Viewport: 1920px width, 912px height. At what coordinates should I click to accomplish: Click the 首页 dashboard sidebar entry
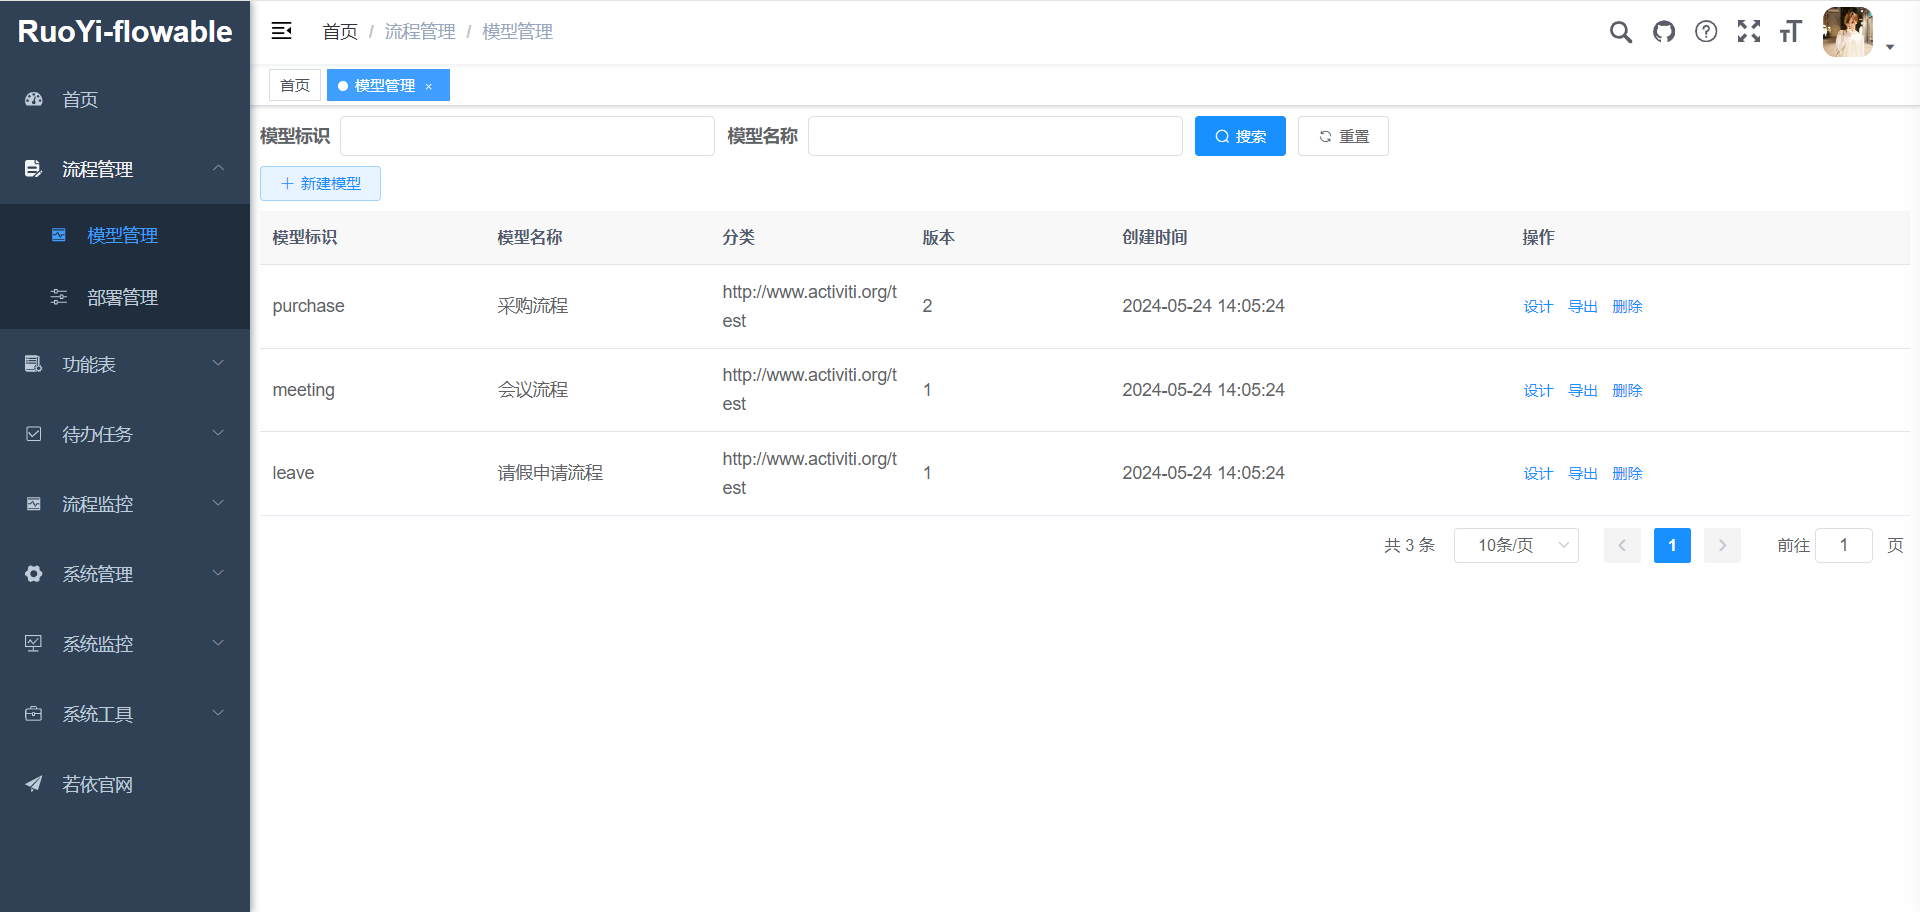80,99
